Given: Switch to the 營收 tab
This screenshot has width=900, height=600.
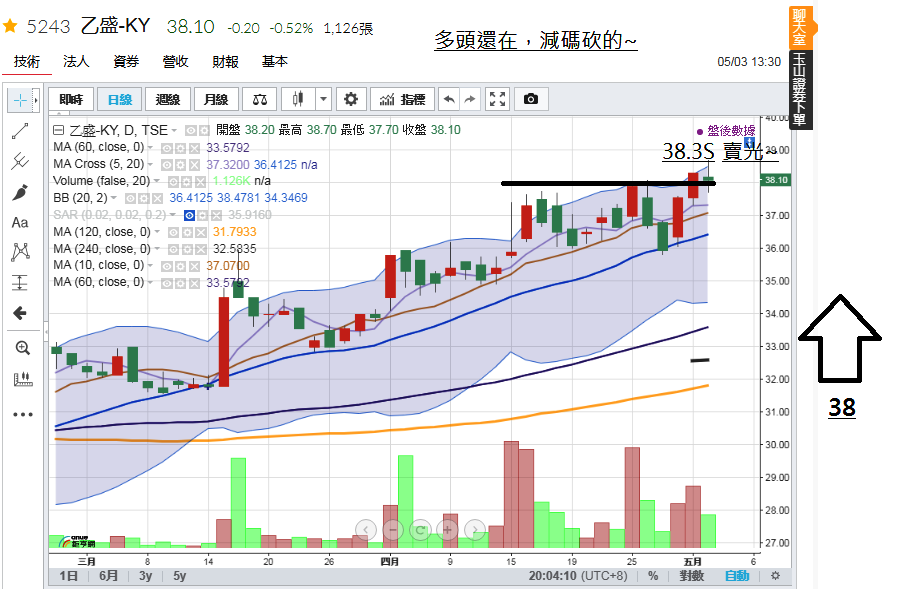Looking at the screenshot, I should (x=175, y=61).
